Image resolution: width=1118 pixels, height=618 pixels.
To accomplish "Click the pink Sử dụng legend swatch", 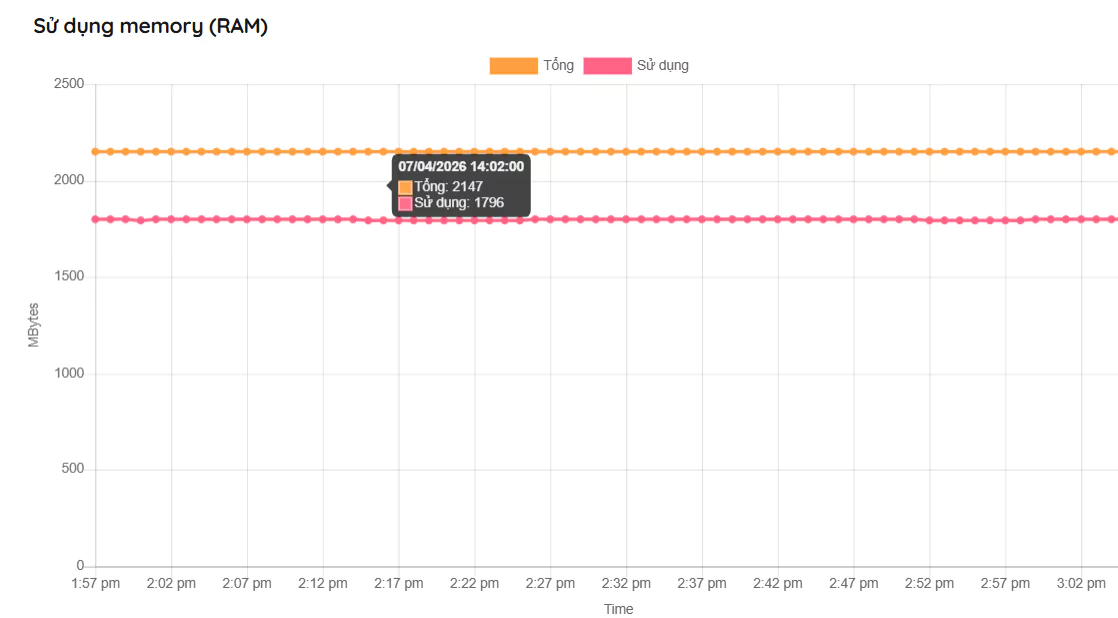I will 607,66.
